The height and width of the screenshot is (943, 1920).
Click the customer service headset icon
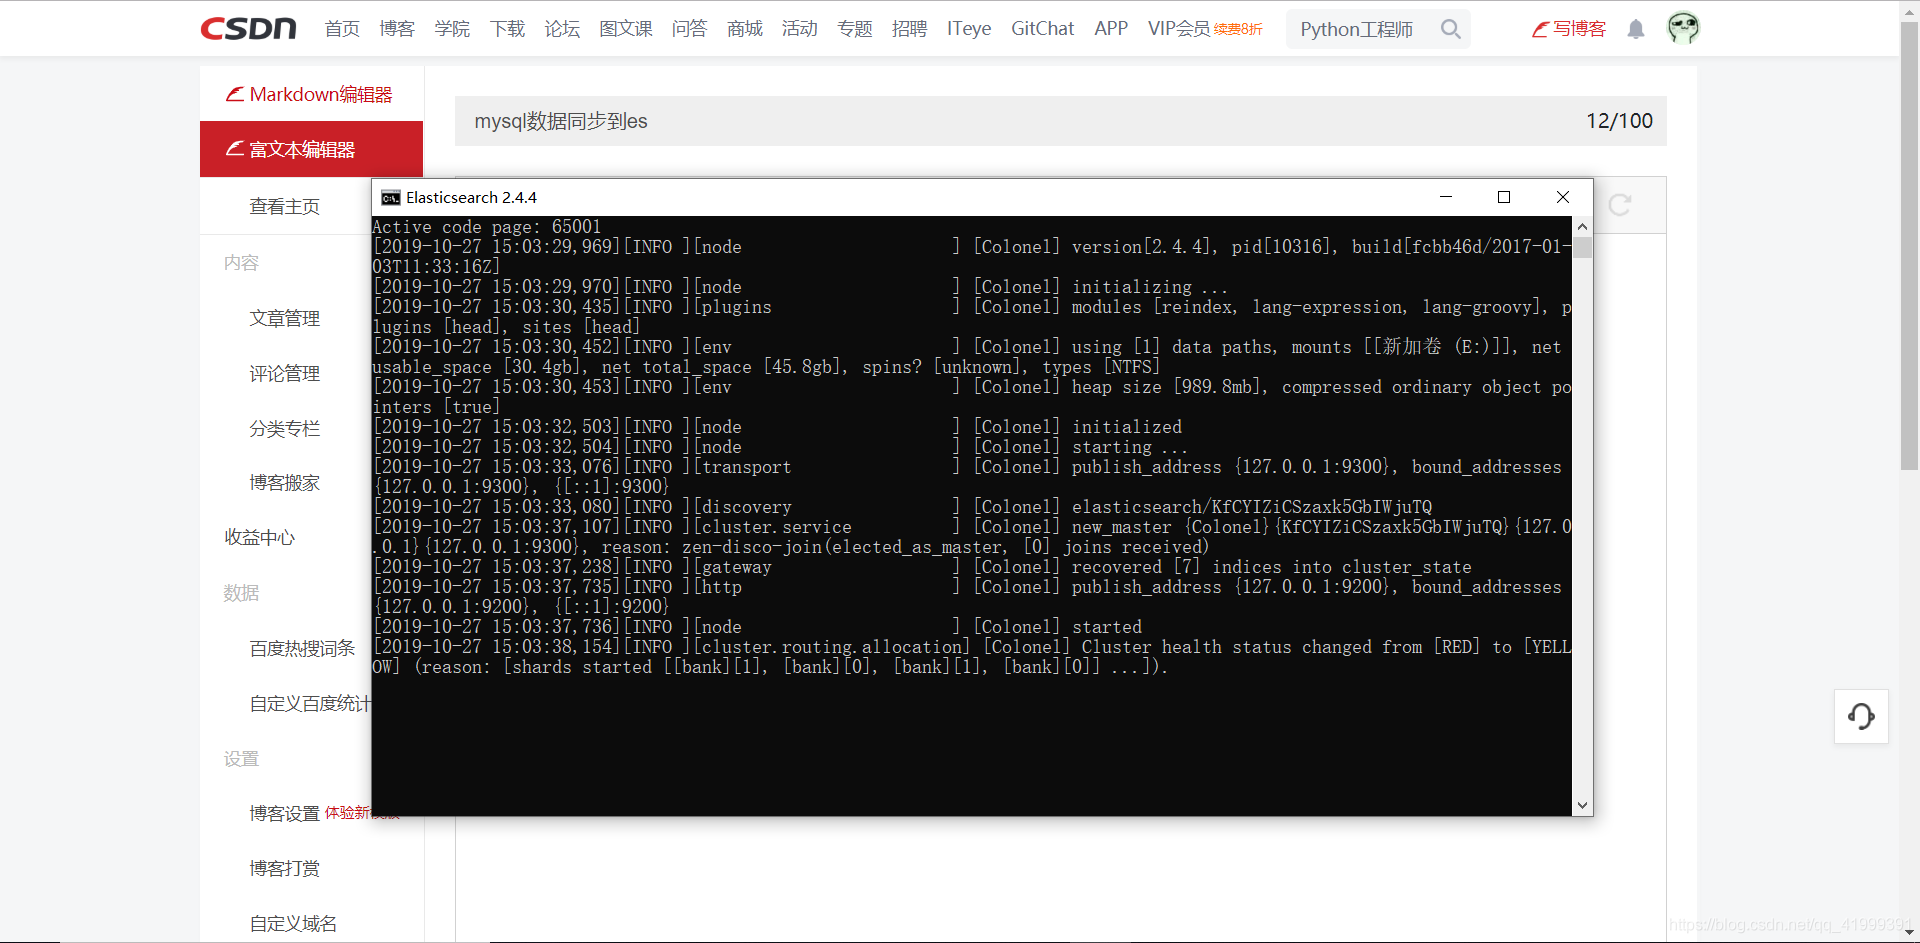(1861, 716)
